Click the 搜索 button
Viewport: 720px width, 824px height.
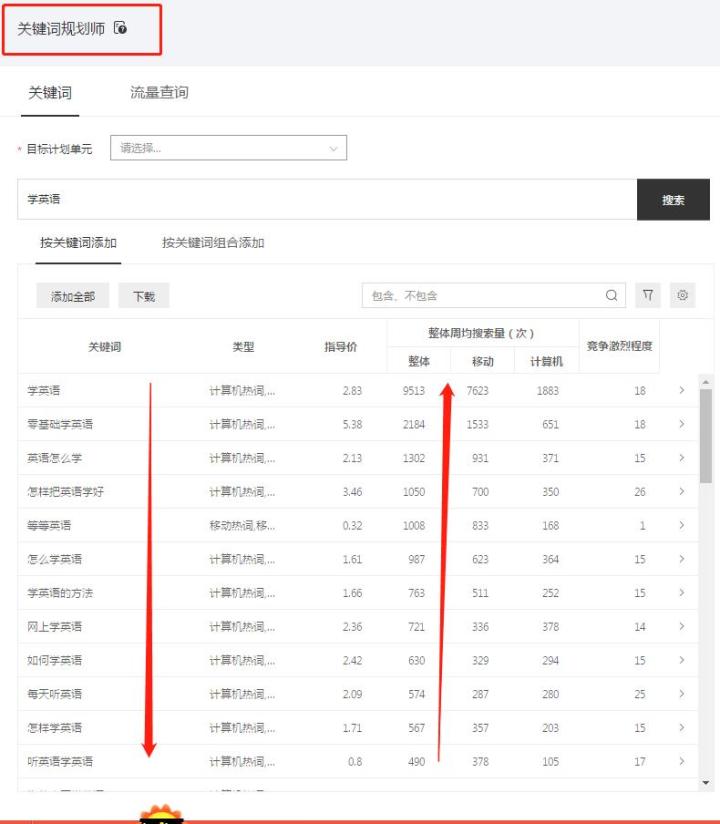[x=673, y=200]
